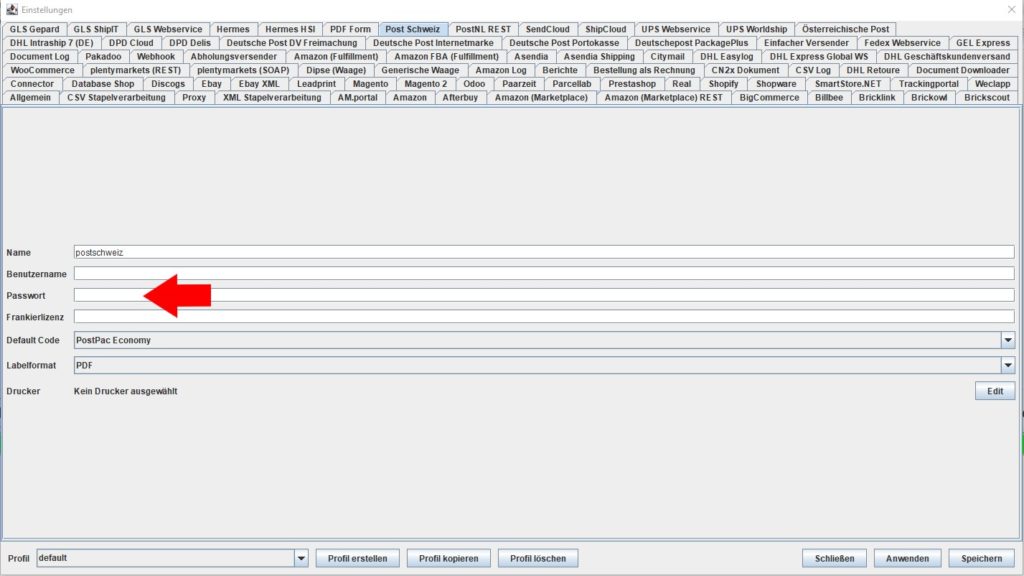Select the PDF Form tab
The height and width of the screenshot is (576, 1024).
(x=350, y=29)
